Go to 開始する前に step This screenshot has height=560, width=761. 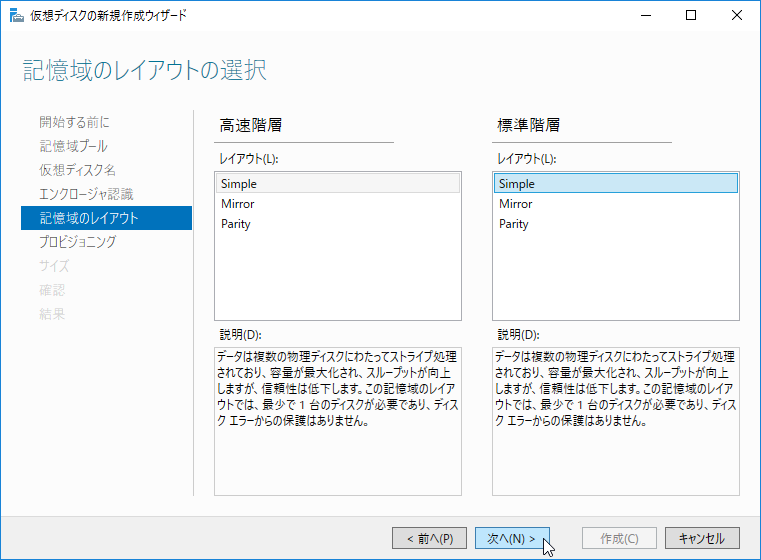tap(74, 122)
